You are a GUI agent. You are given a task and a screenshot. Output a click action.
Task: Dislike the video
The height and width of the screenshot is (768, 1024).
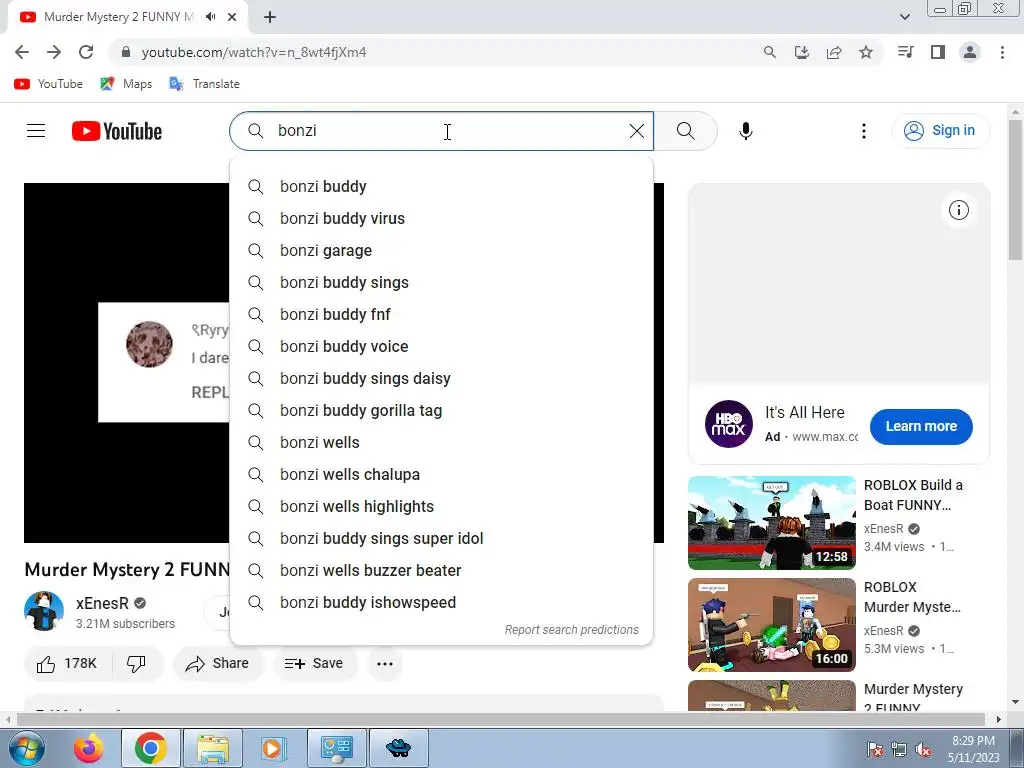tap(136, 664)
